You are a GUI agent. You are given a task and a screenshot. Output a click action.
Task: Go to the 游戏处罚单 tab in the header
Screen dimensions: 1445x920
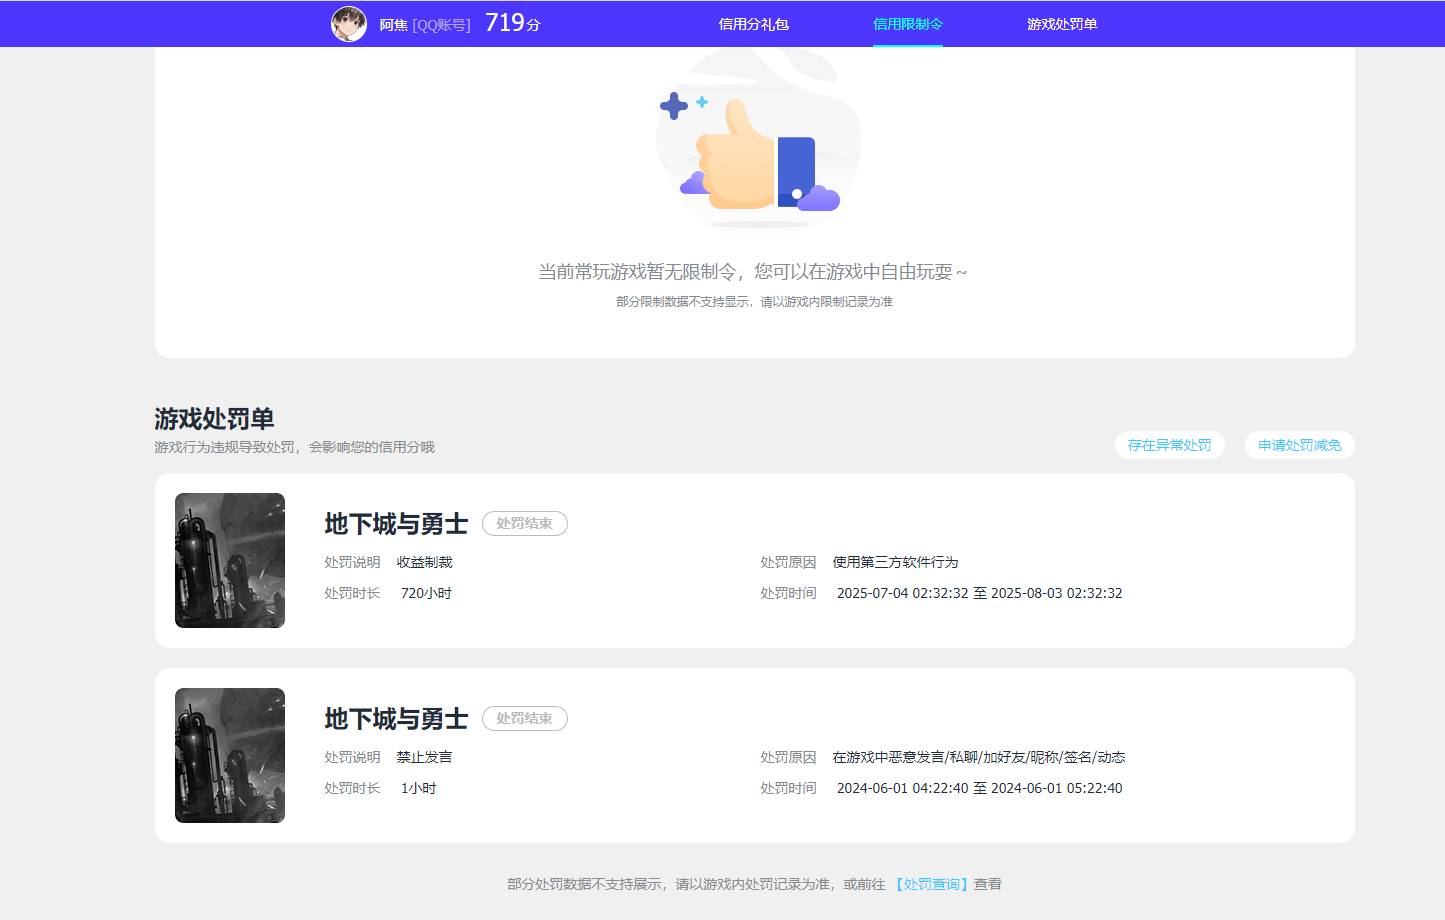click(x=1061, y=24)
